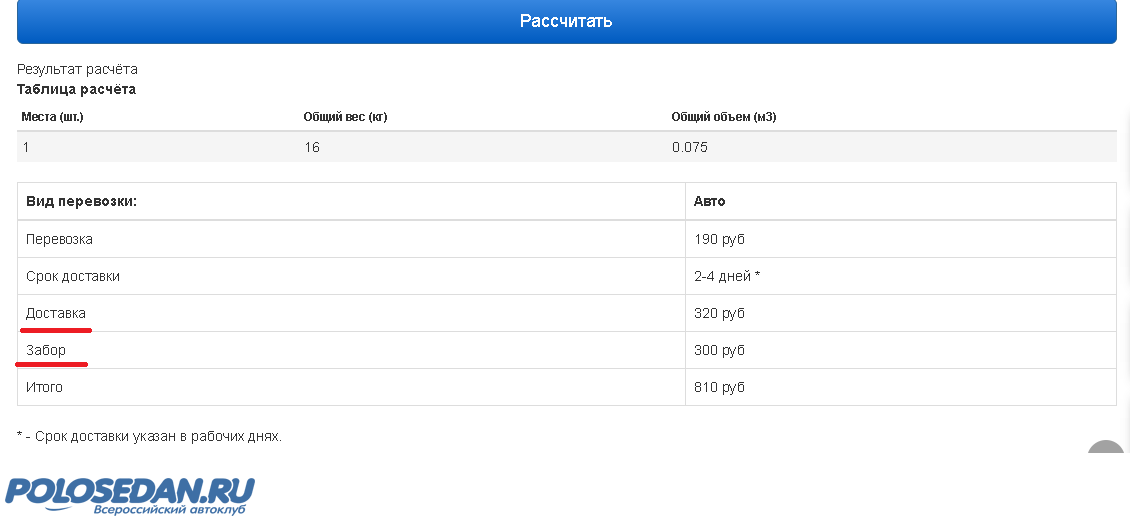The height and width of the screenshot is (521, 1134).
Task: Click the Итого 810 руб total
Action: [x=719, y=387]
